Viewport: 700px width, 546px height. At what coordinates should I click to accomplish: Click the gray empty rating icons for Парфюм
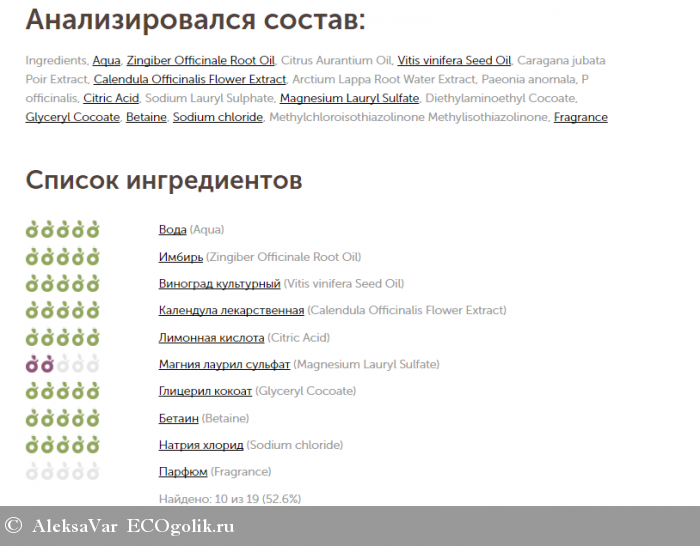tap(62, 471)
